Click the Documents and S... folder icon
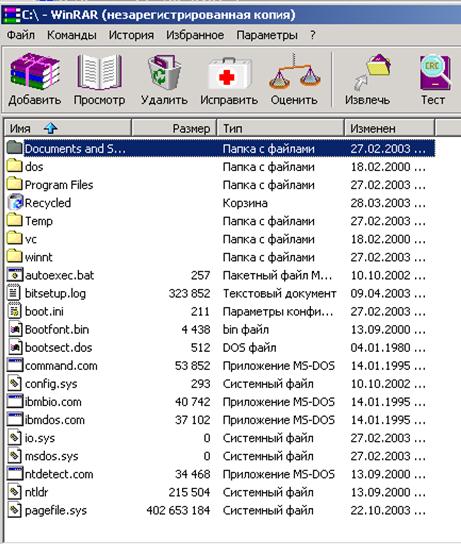This screenshot has width=461, height=544. pyautogui.click(x=15, y=148)
